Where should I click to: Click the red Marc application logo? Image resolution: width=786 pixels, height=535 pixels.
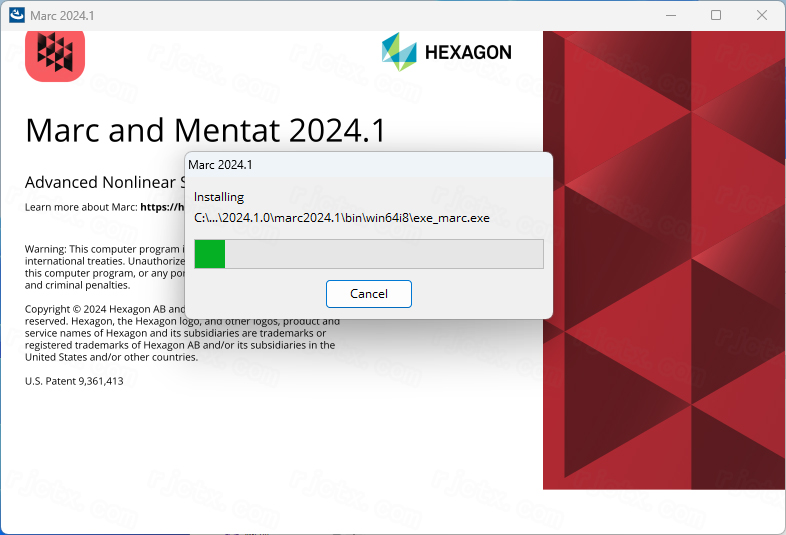[x=55, y=56]
